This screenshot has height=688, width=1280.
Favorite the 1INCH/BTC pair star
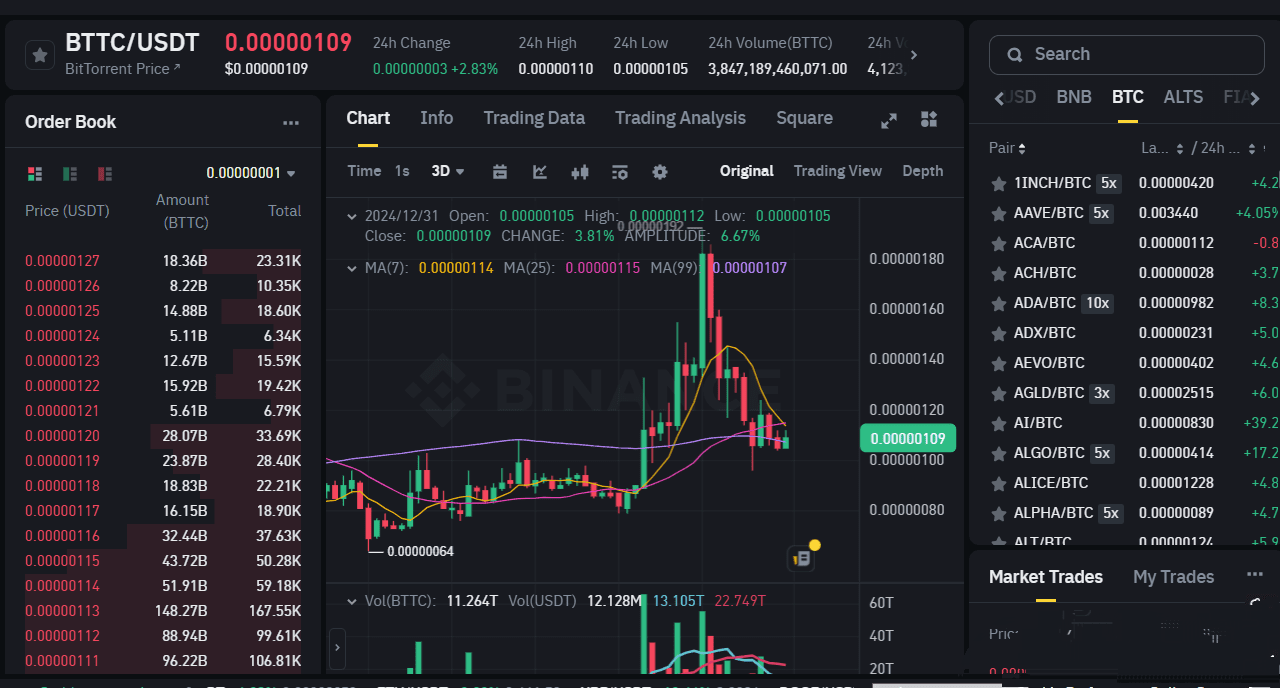[998, 184]
